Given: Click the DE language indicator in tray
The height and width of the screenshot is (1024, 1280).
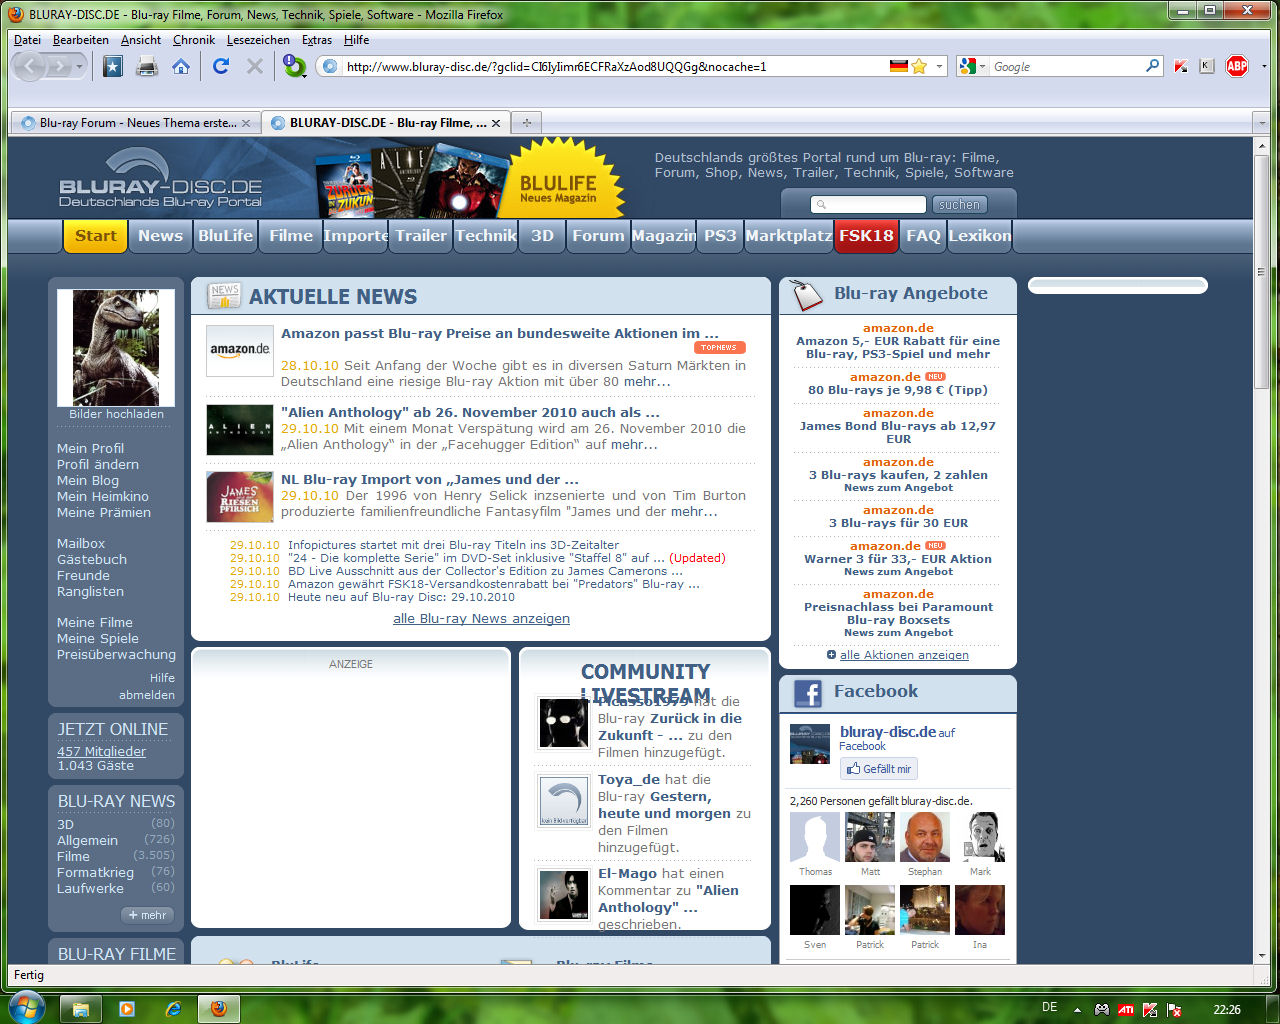Looking at the screenshot, I should (1050, 1008).
